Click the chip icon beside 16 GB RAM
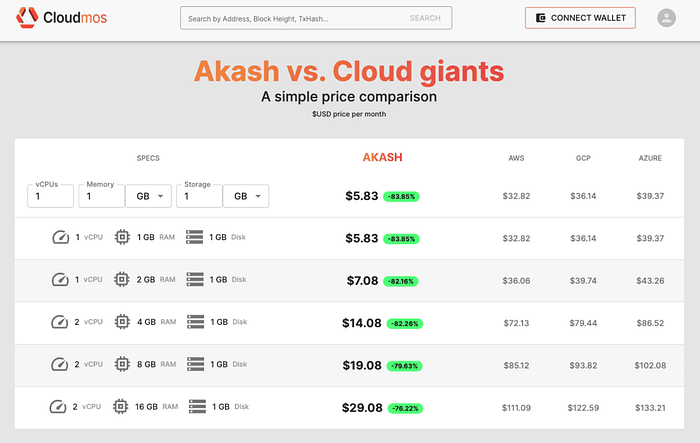The width and height of the screenshot is (700, 443). pos(120,407)
